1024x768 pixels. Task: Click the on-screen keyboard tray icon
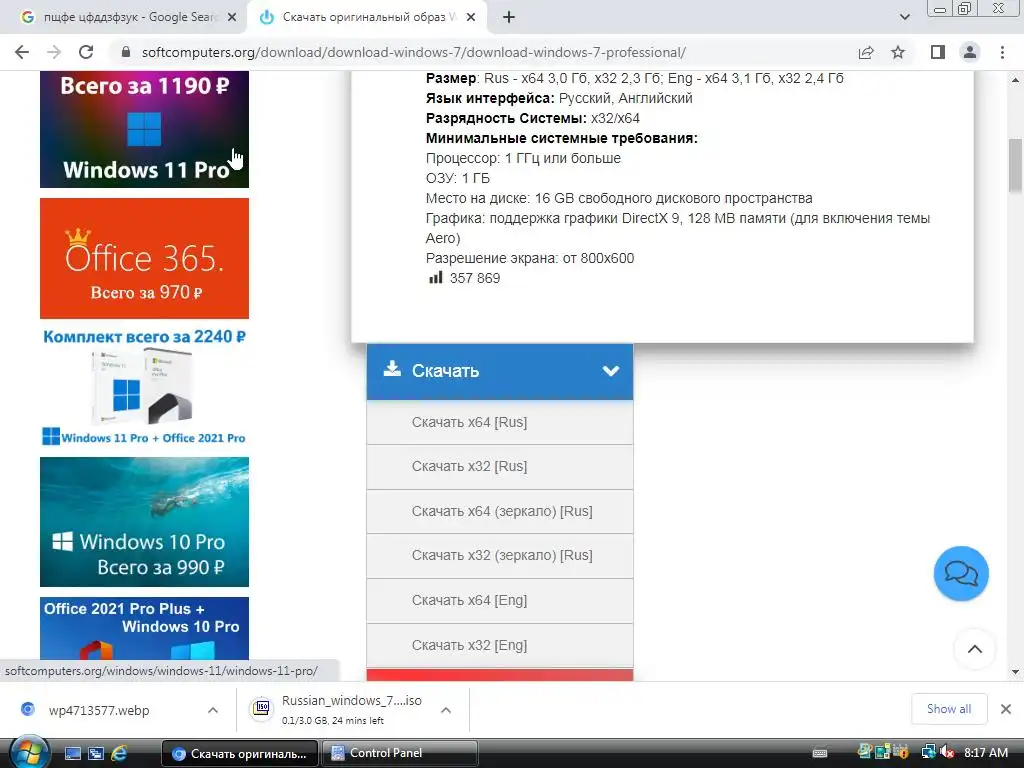coord(820,753)
